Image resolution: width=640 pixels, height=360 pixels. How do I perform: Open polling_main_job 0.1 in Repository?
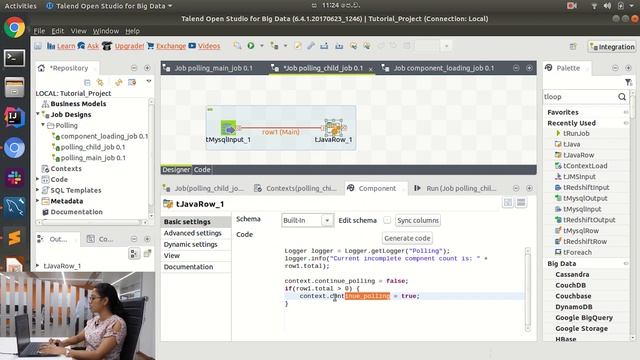tap(93, 158)
